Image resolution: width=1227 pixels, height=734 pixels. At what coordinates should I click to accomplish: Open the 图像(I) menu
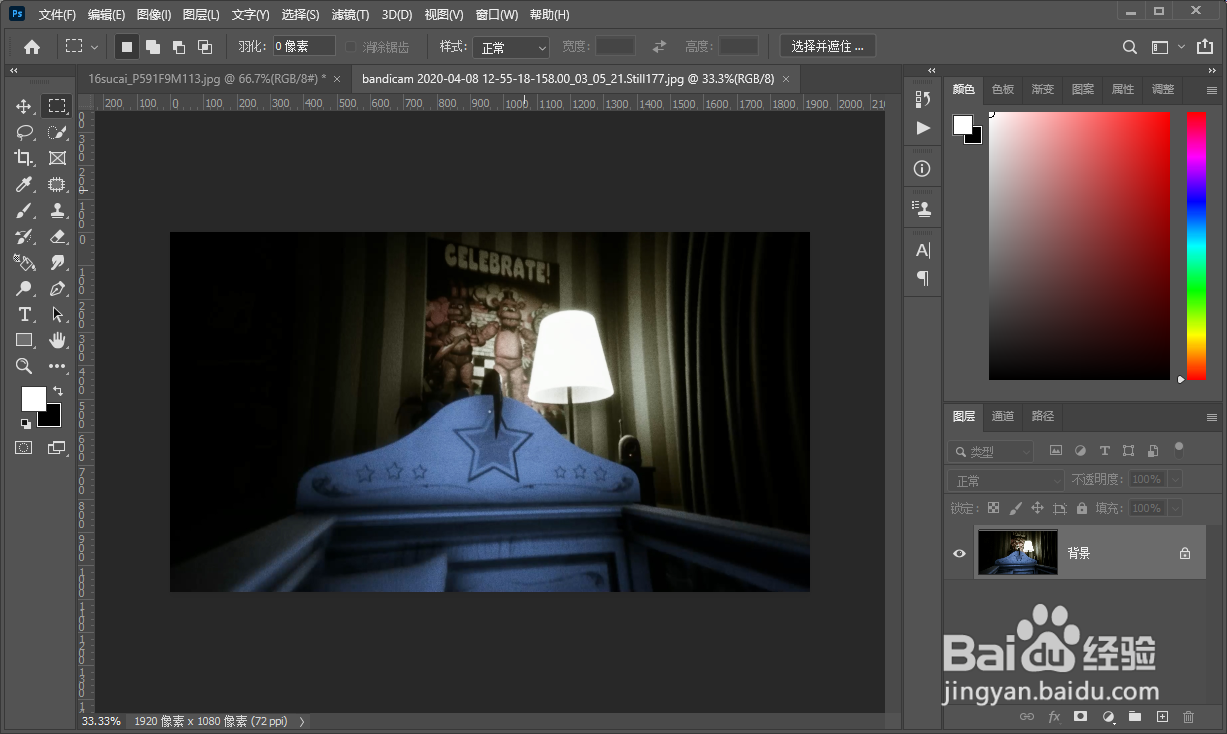pos(154,15)
